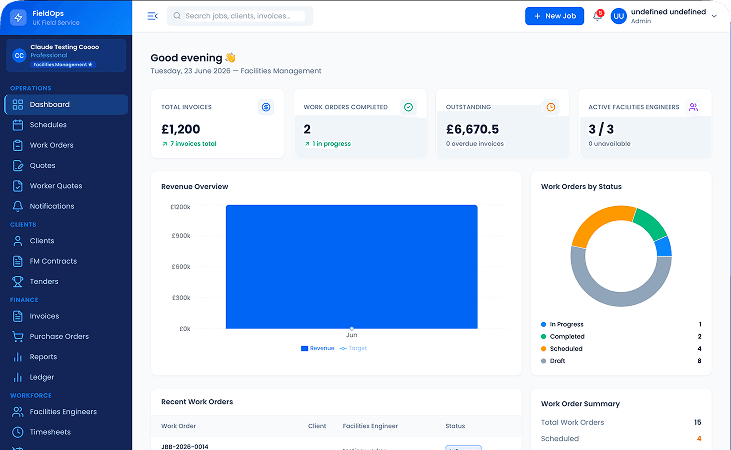
Task: Click the Purchase Orders cart icon
Action: (x=18, y=337)
